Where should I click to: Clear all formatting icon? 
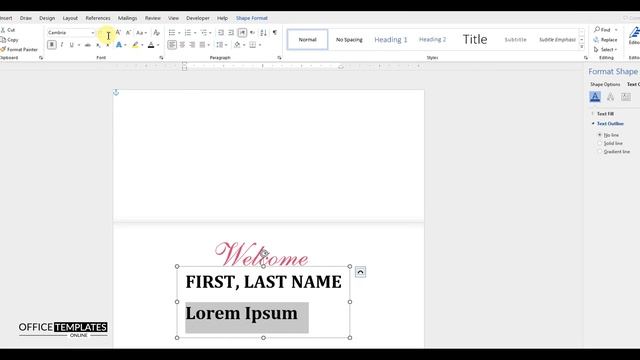click(156, 33)
